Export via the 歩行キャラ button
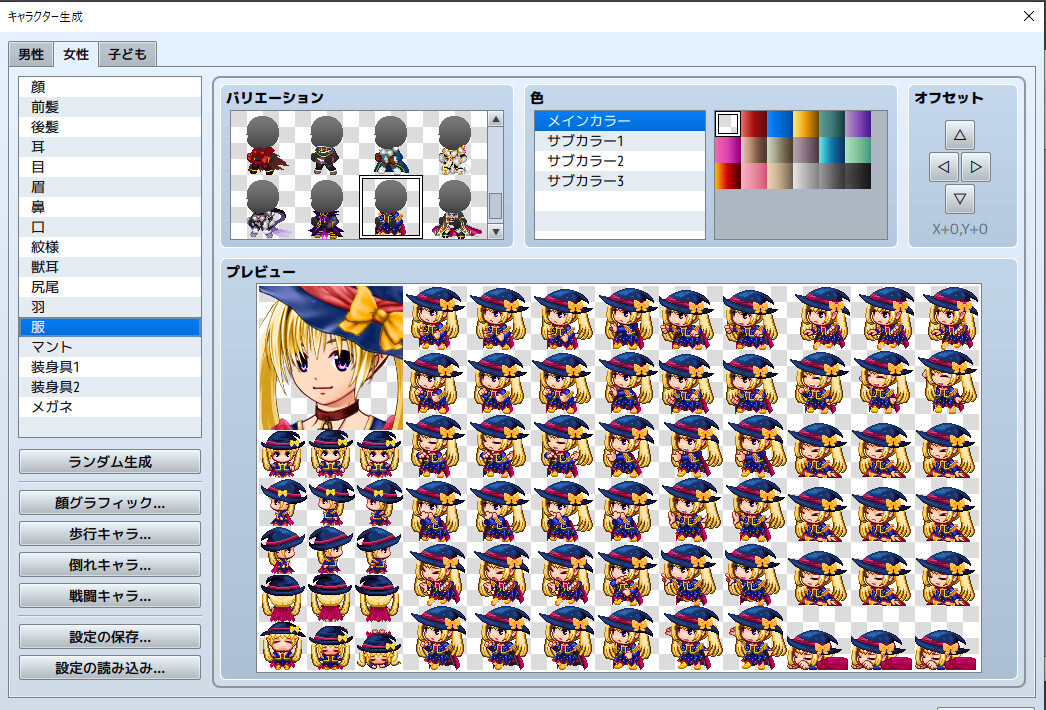The height and width of the screenshot is (710, 1046). click(x=109, y=534)
